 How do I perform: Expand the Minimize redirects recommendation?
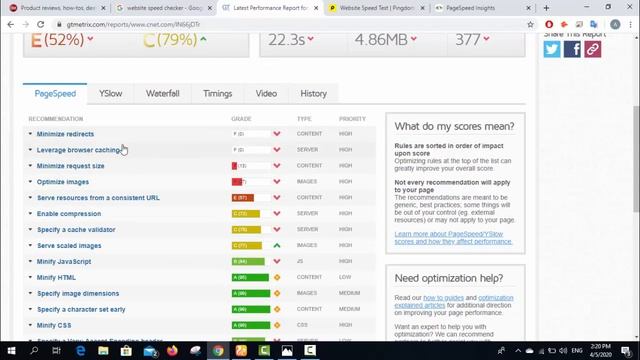click(30, 134)
